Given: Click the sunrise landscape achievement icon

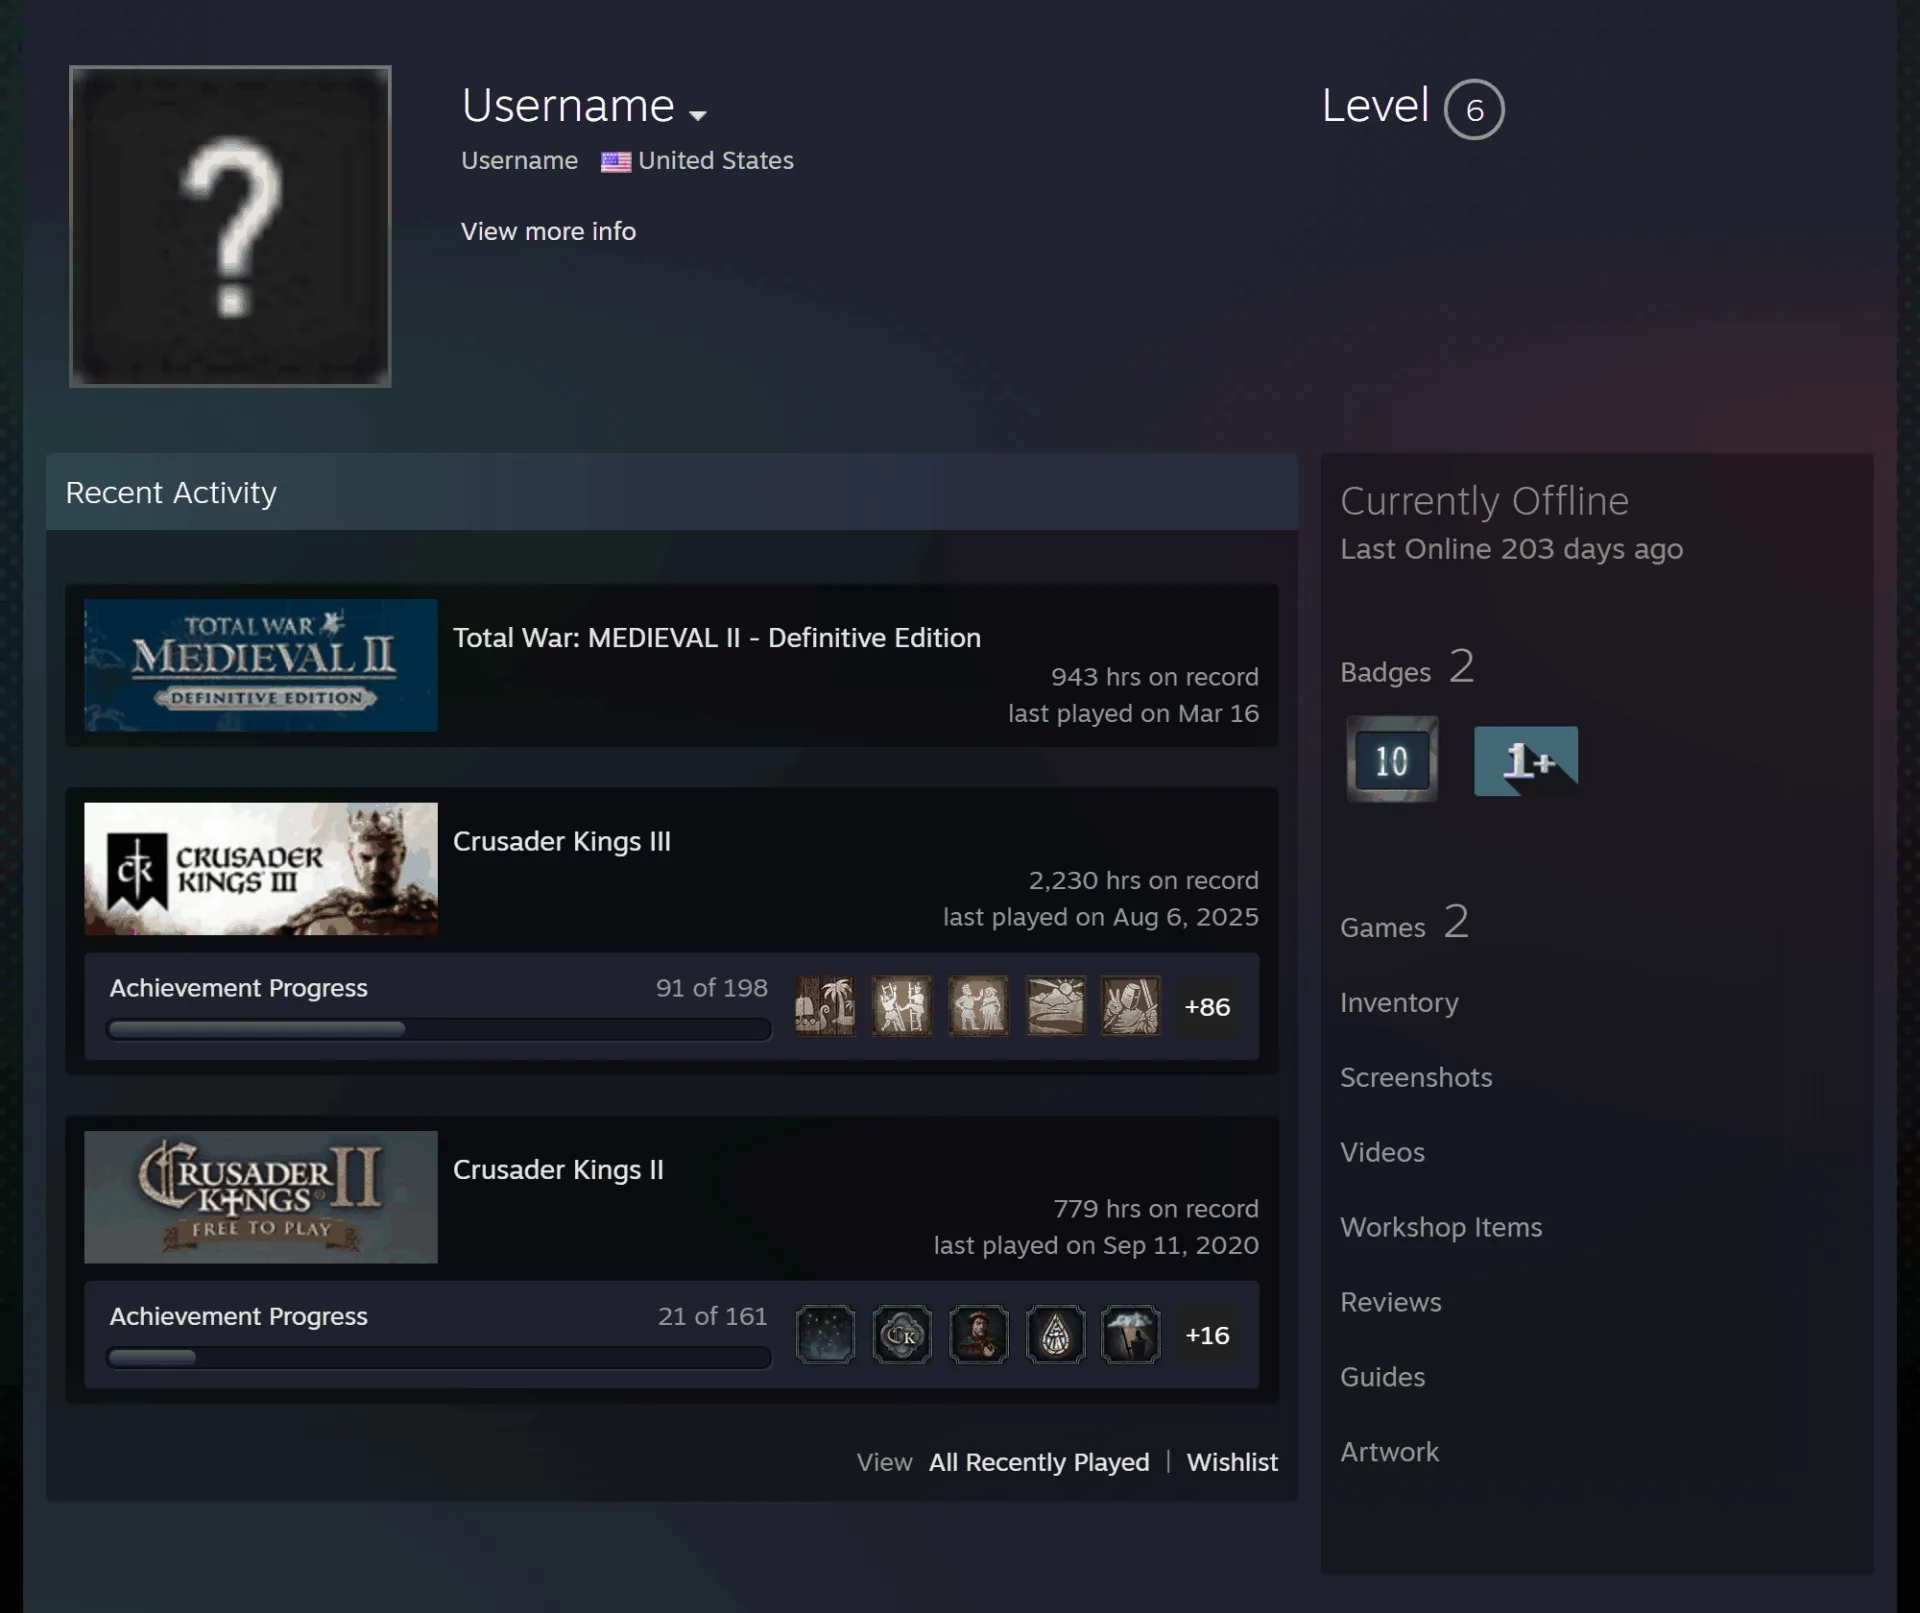Looking at the screenshot, I should [x=1056, y=1006].
